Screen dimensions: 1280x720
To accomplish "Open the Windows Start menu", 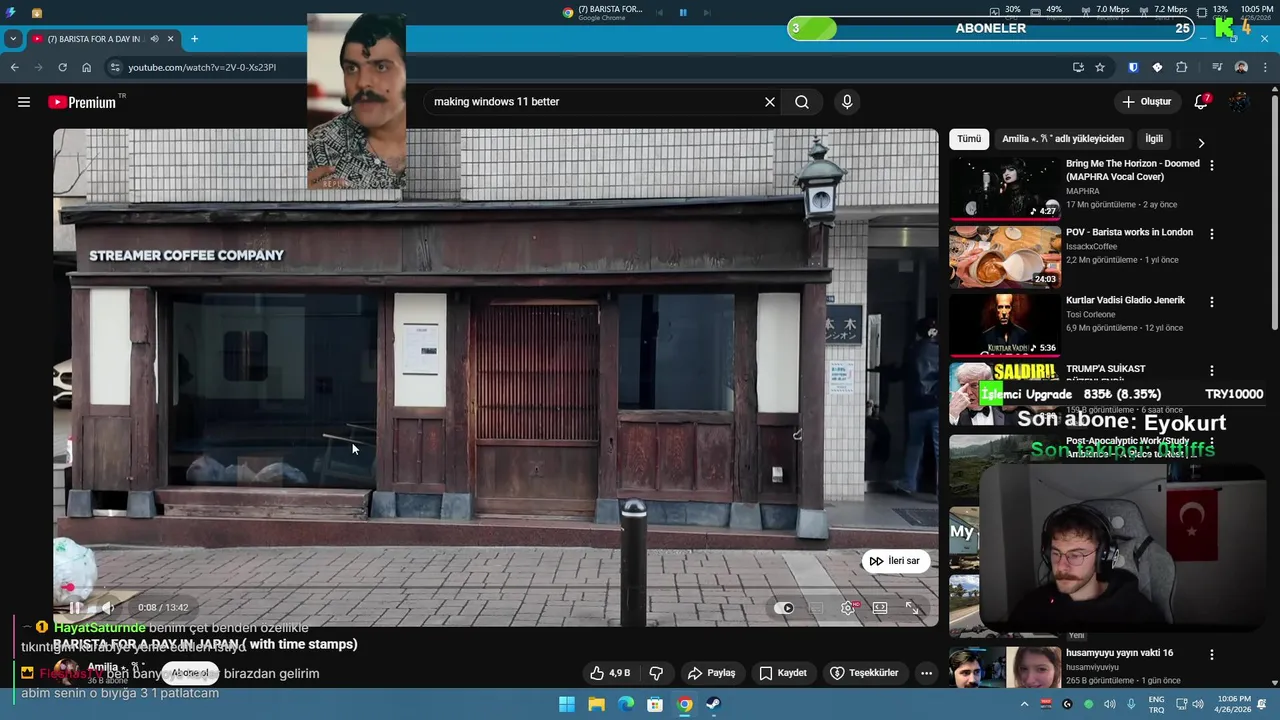I will click(x=567, y=704).
